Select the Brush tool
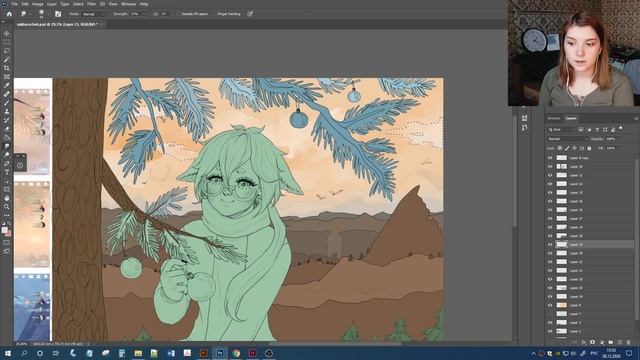Viewport: 640px width, 360px height. pos(7,103)
